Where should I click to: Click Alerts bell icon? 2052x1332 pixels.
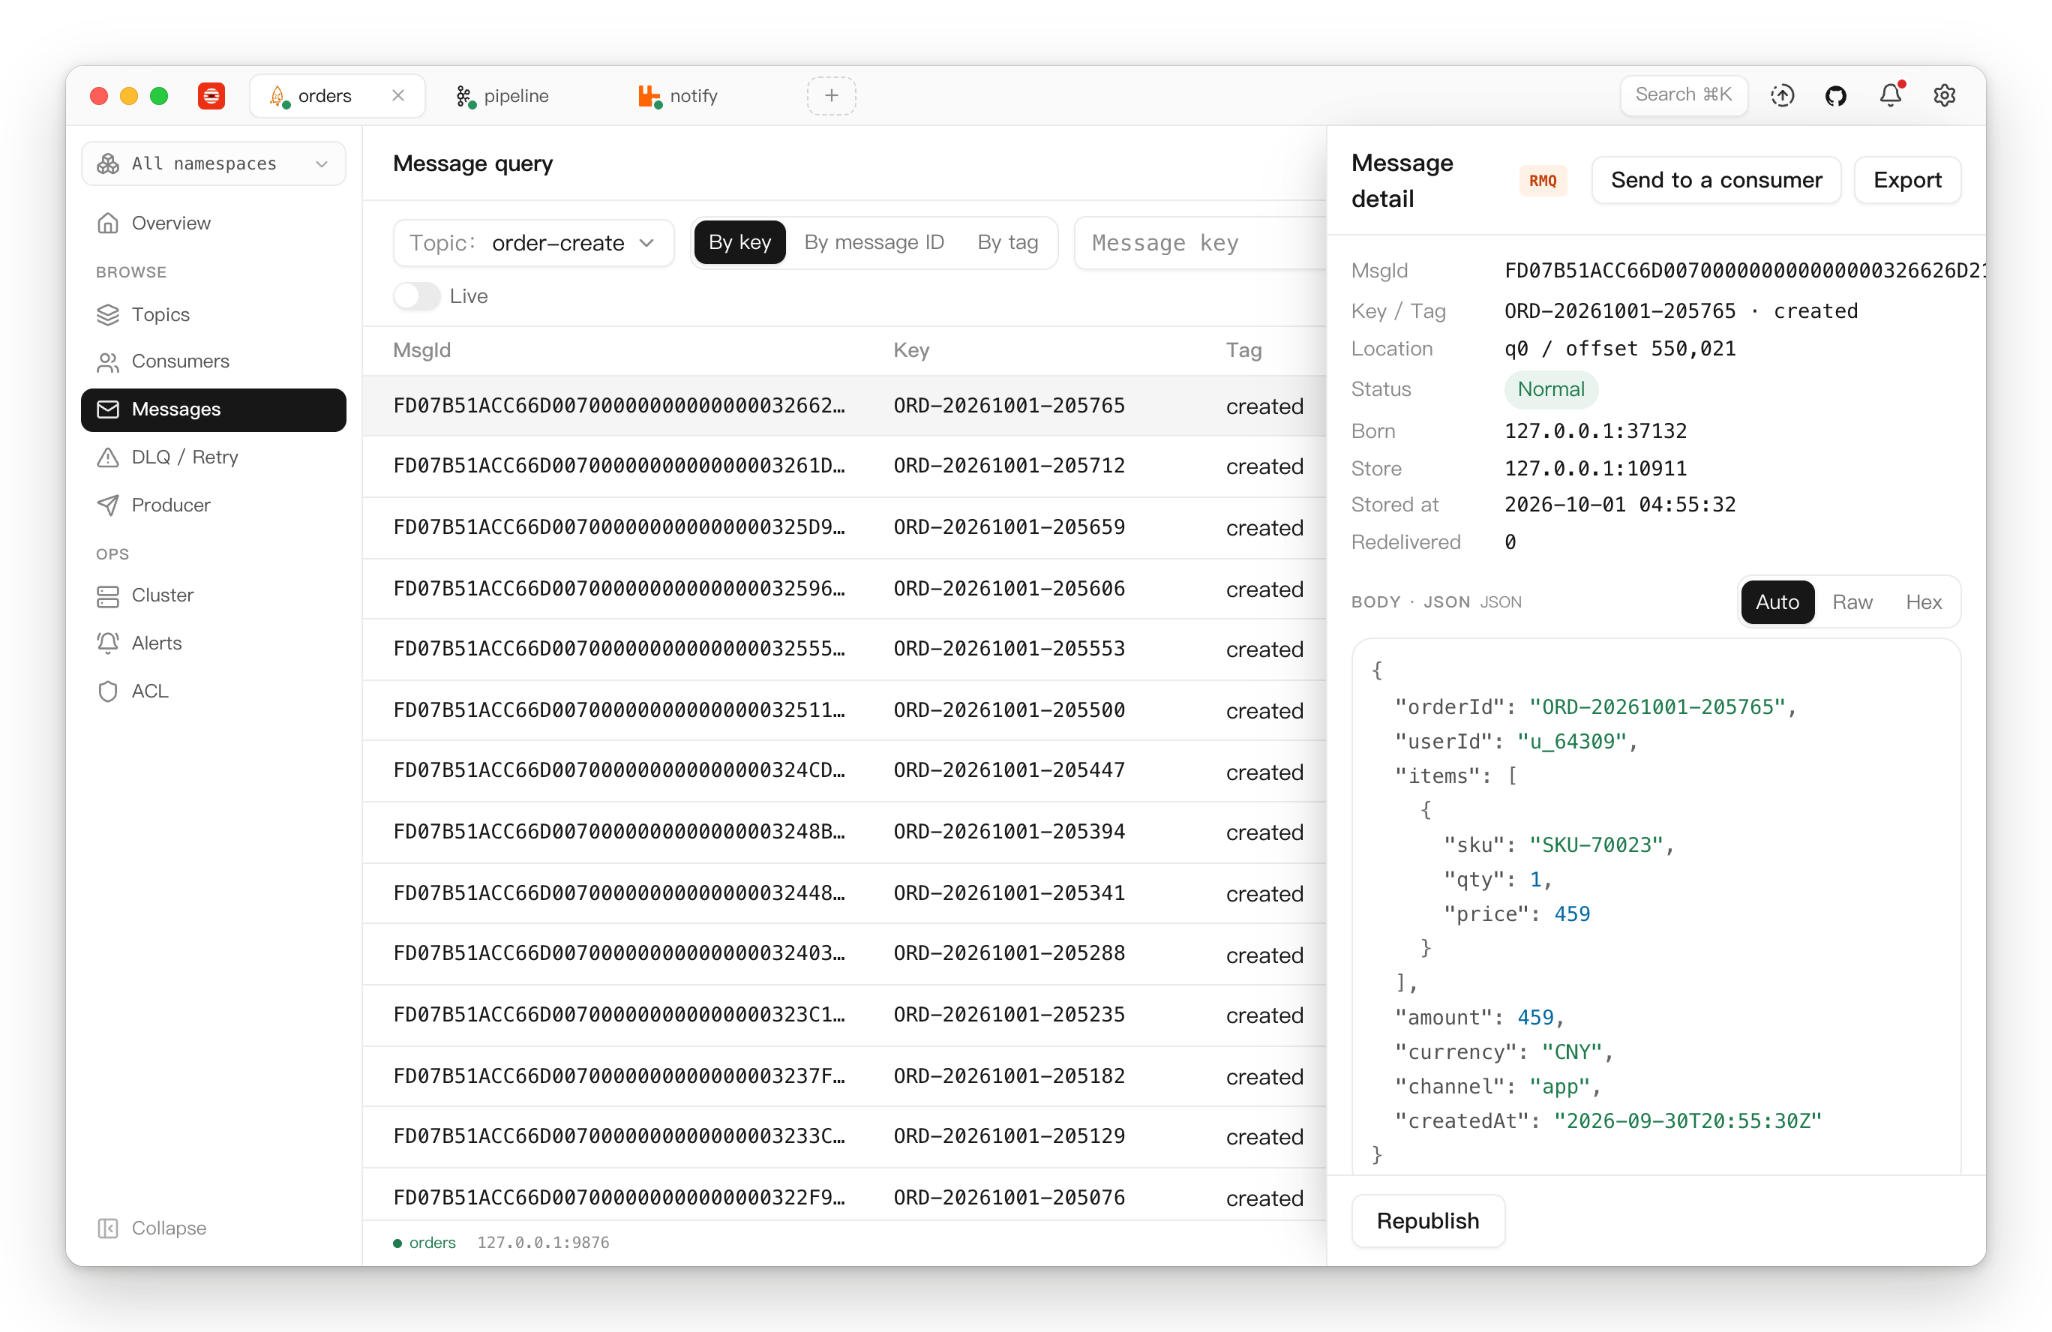(x=108, y=644)
